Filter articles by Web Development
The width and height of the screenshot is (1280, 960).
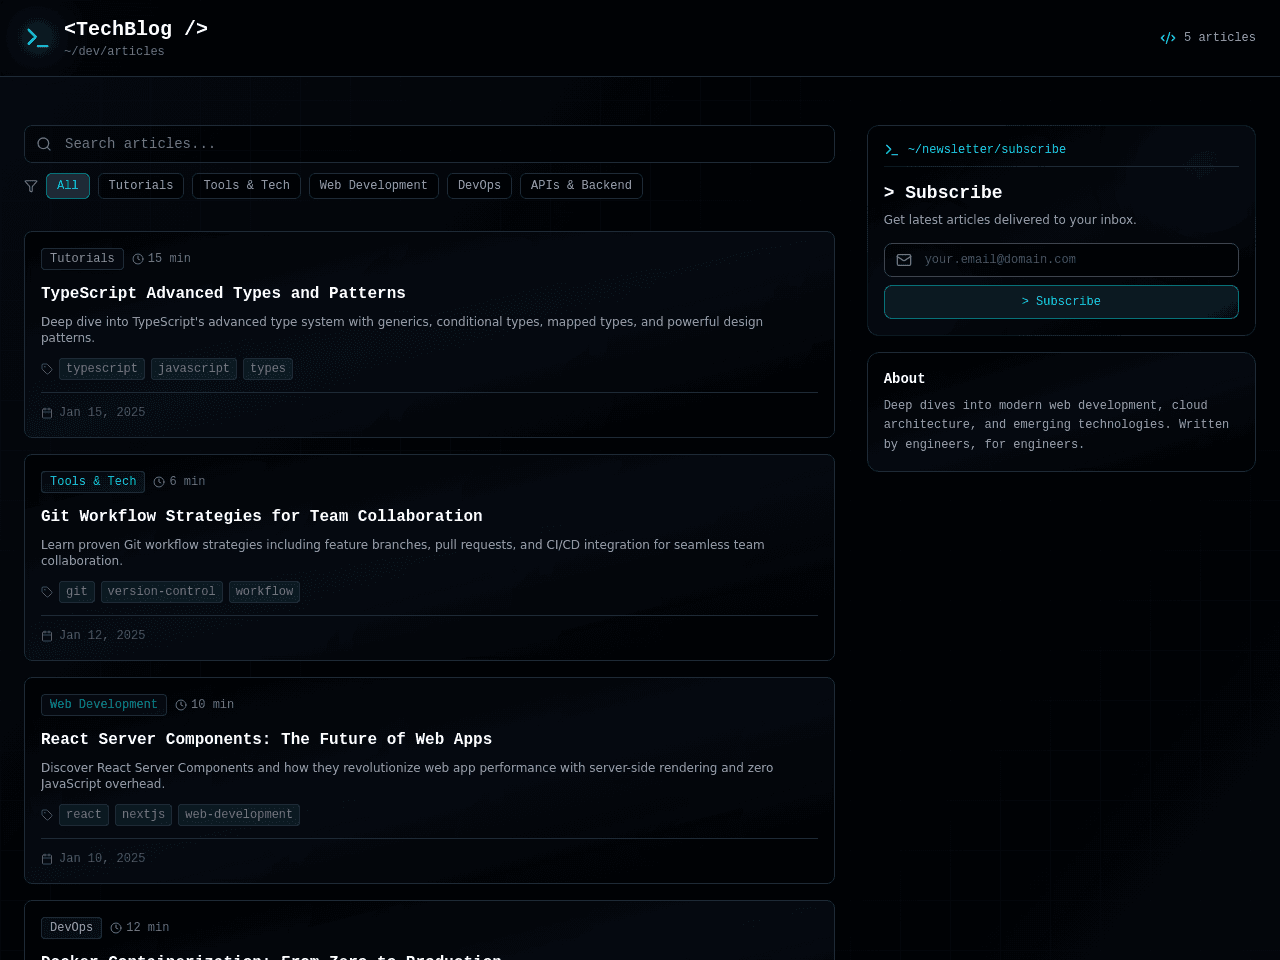(x=374, y=186)
